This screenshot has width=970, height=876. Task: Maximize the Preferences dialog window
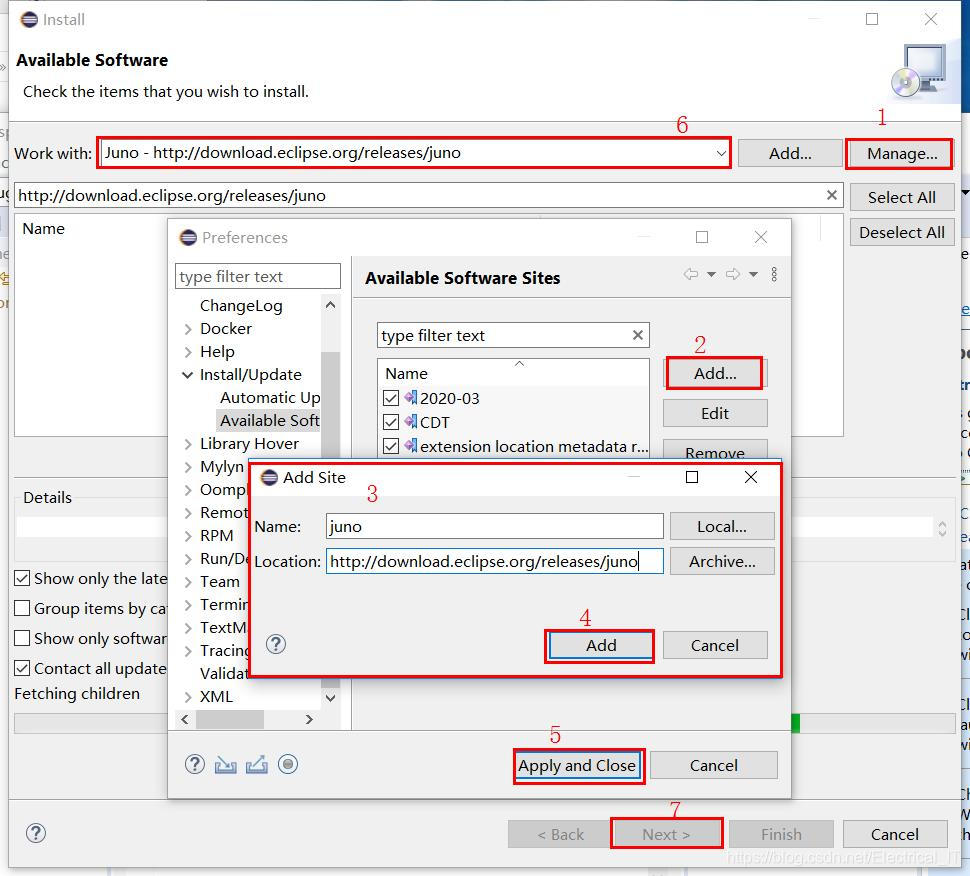[x=702, y=237]
